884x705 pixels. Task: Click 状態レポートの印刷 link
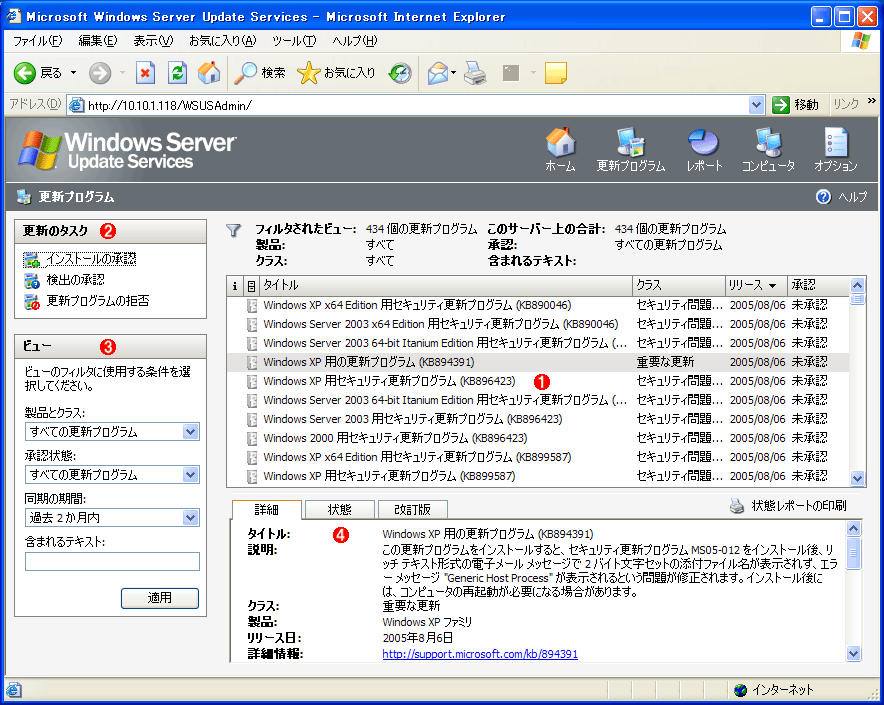coord(799,506)
